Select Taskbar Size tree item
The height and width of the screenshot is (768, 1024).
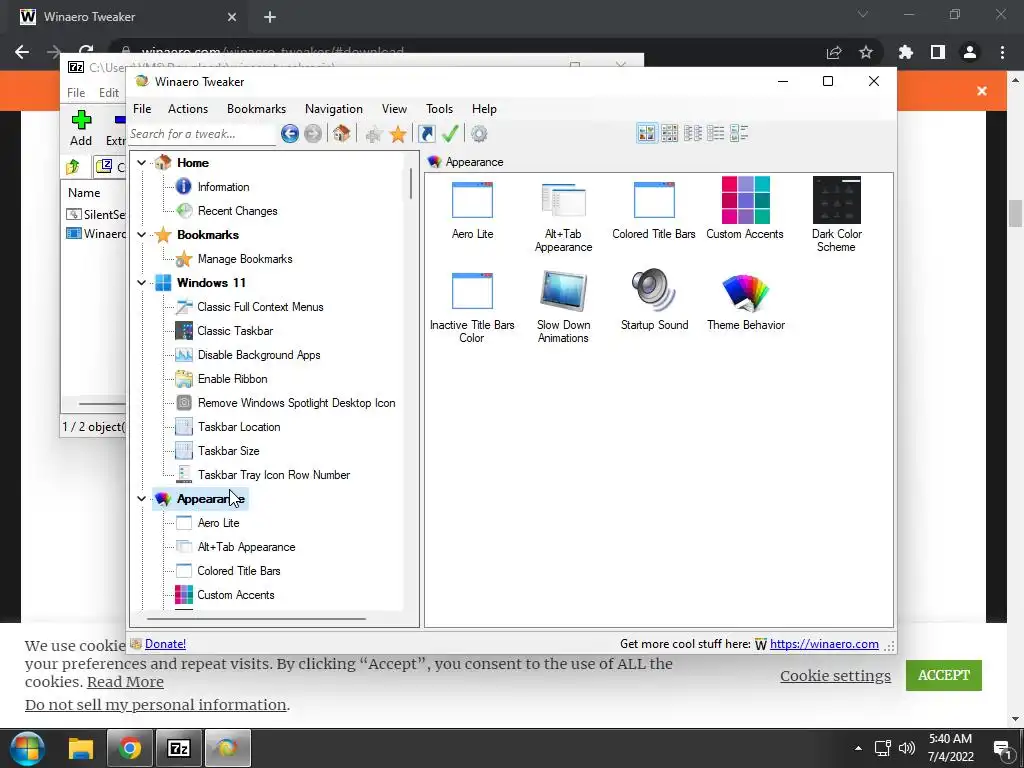pyautogui.click(x=229, y=451)
